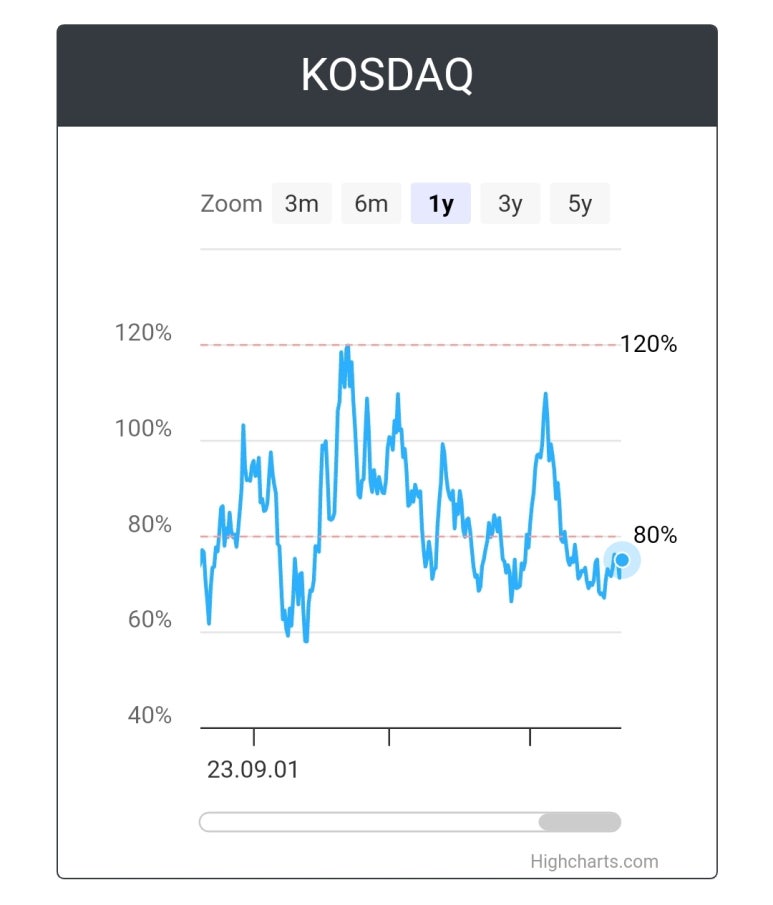Click the KOSDAQ header title
Viewport: 773px width, 905px height.
(x=387, y=75)
